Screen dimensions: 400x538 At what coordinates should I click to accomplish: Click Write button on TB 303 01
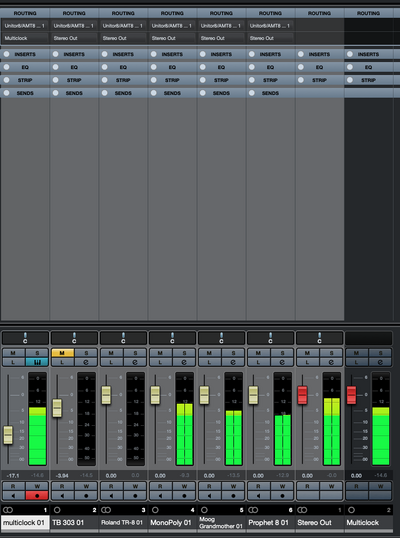(86, 486)
